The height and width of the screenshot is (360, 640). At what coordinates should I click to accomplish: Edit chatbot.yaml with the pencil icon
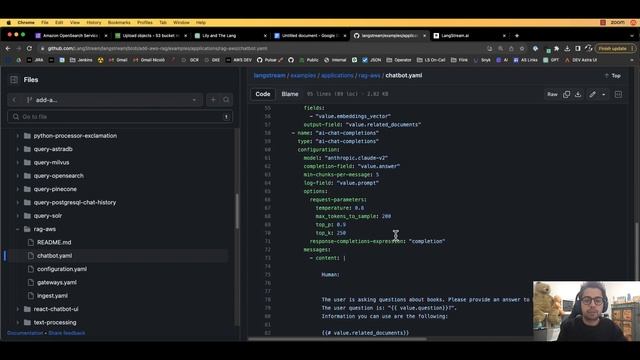(x=592, y=94)
